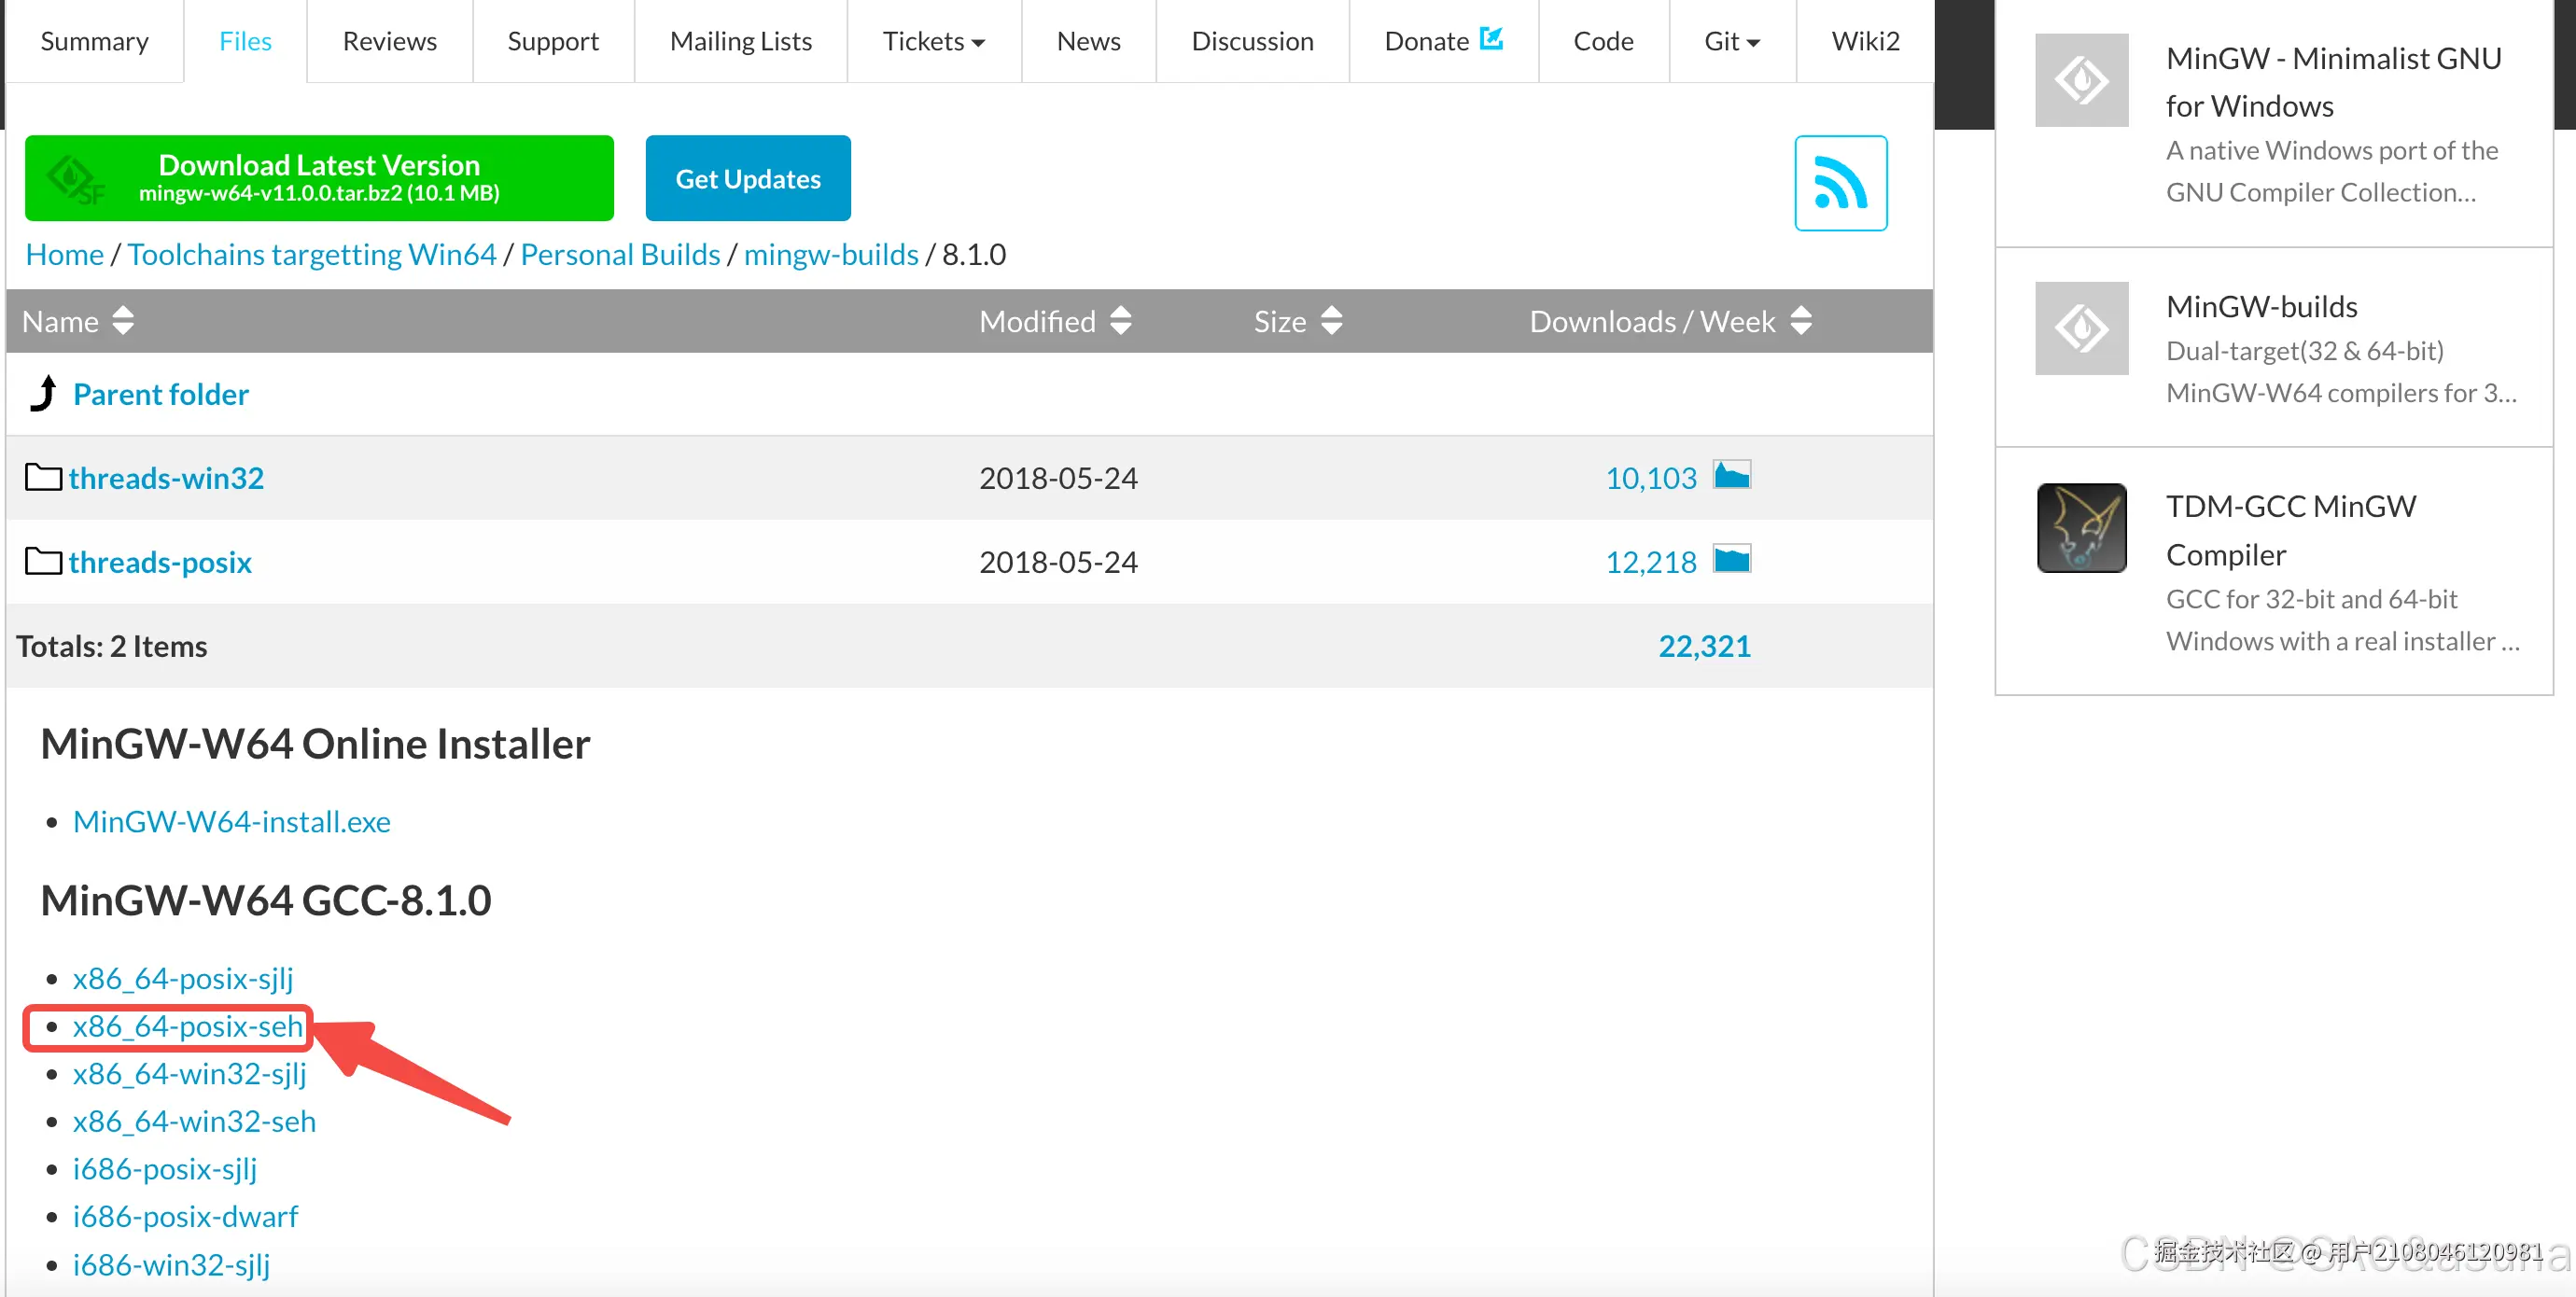Sort by Downloads / Week column
The width and height of the screenshot is (2576, 1297).
[x=1800, y=321]
